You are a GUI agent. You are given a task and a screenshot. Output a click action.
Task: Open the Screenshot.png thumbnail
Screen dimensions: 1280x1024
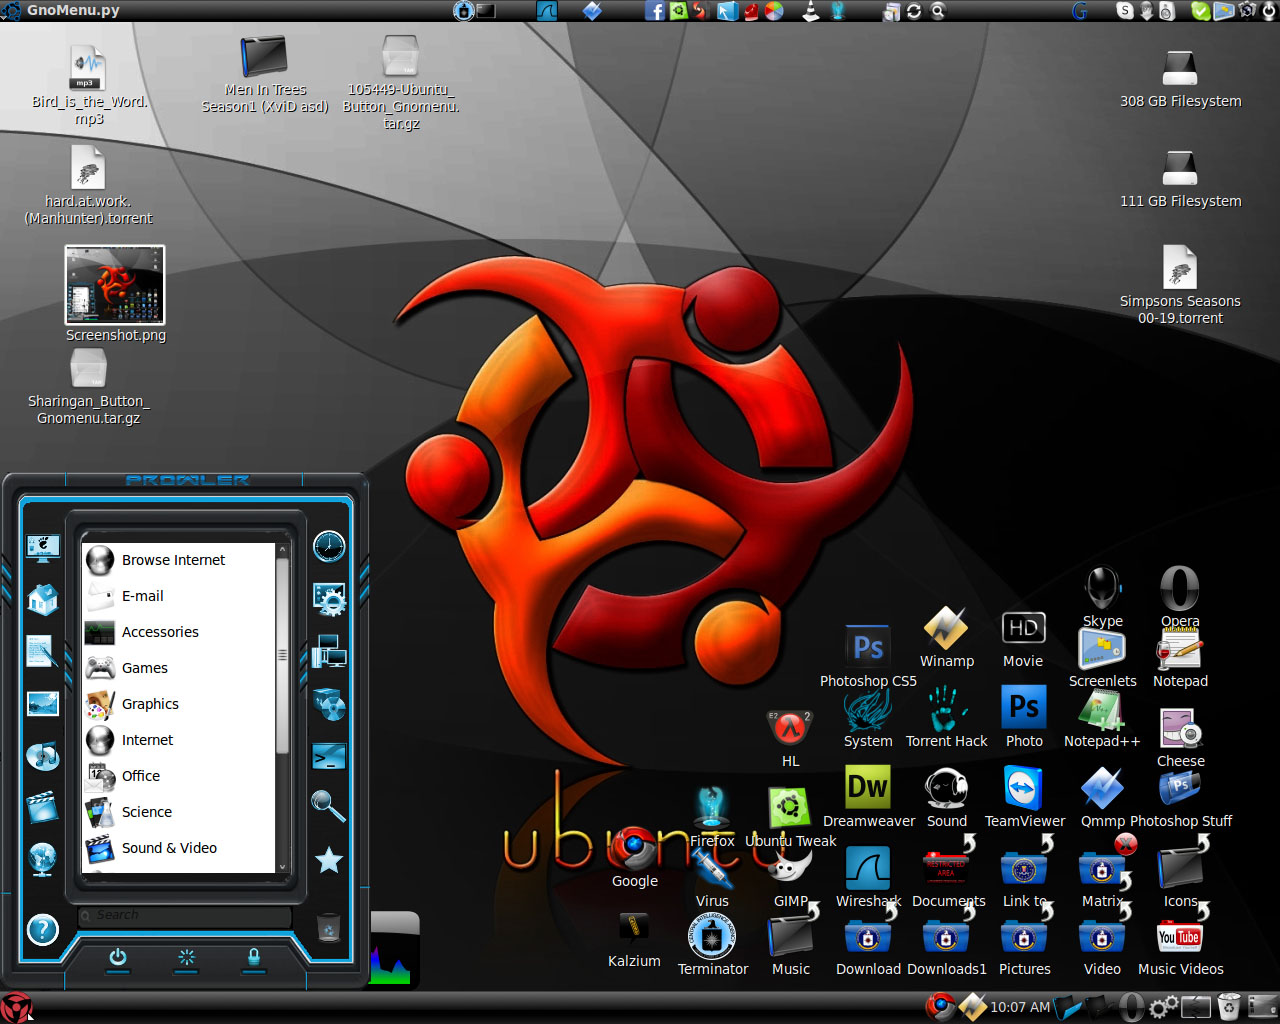pyautogui.click(x=115, y=295)
